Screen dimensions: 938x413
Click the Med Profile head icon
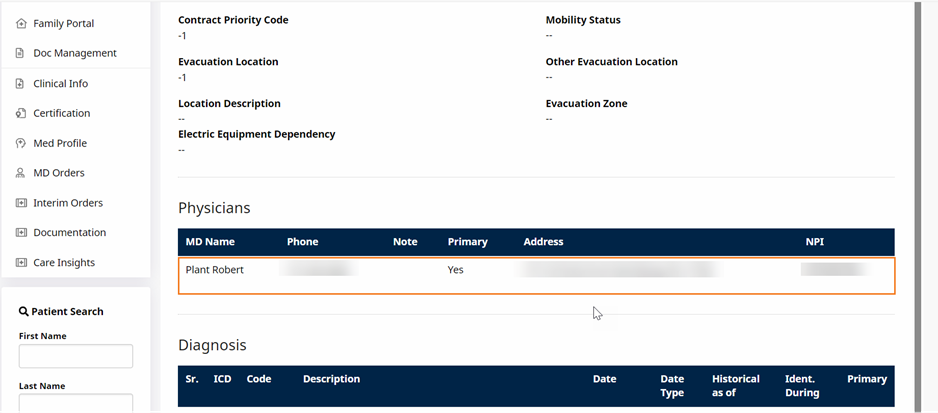click(x=21, y=143)
